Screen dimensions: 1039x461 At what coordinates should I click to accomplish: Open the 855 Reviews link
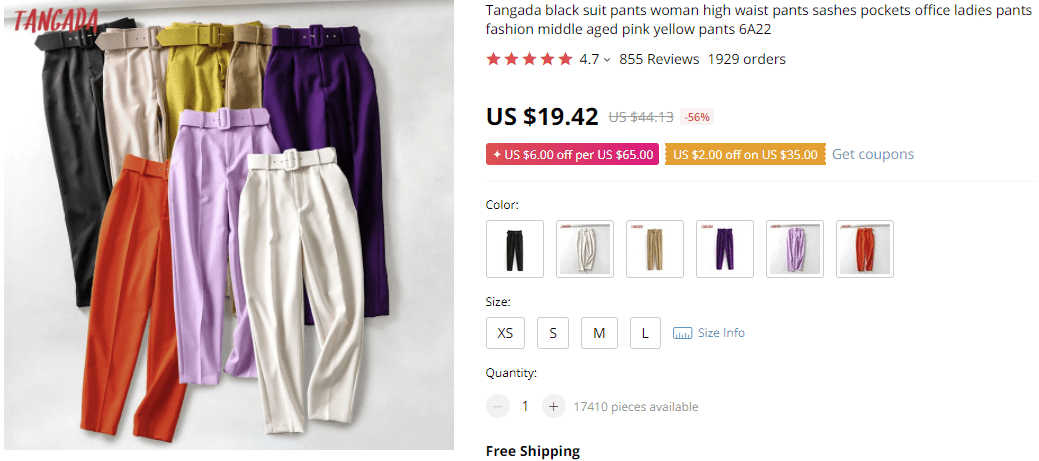tap(659, 59)
